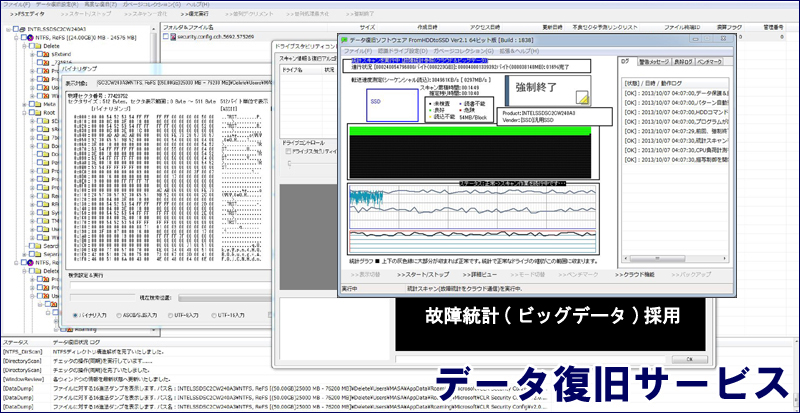
Task: Click the >>詳細ビュー button
Action: (x=478, y=275)
